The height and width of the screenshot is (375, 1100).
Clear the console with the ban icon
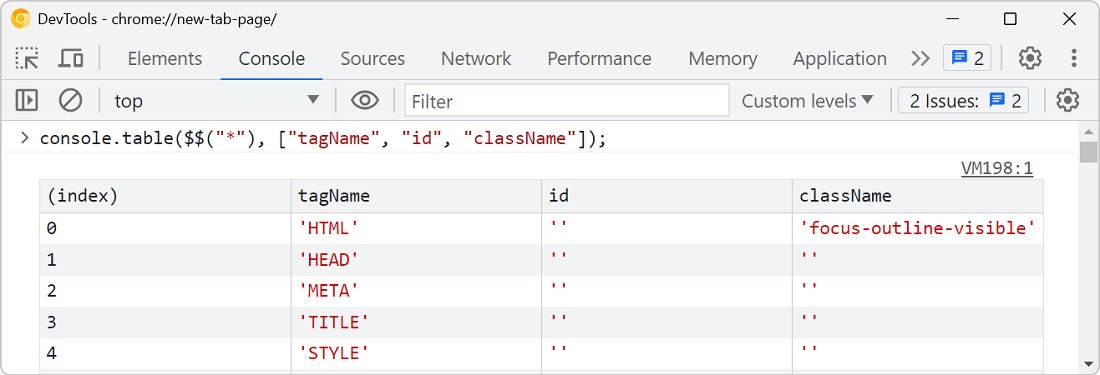pyautogui.click(x=70, y=101)
